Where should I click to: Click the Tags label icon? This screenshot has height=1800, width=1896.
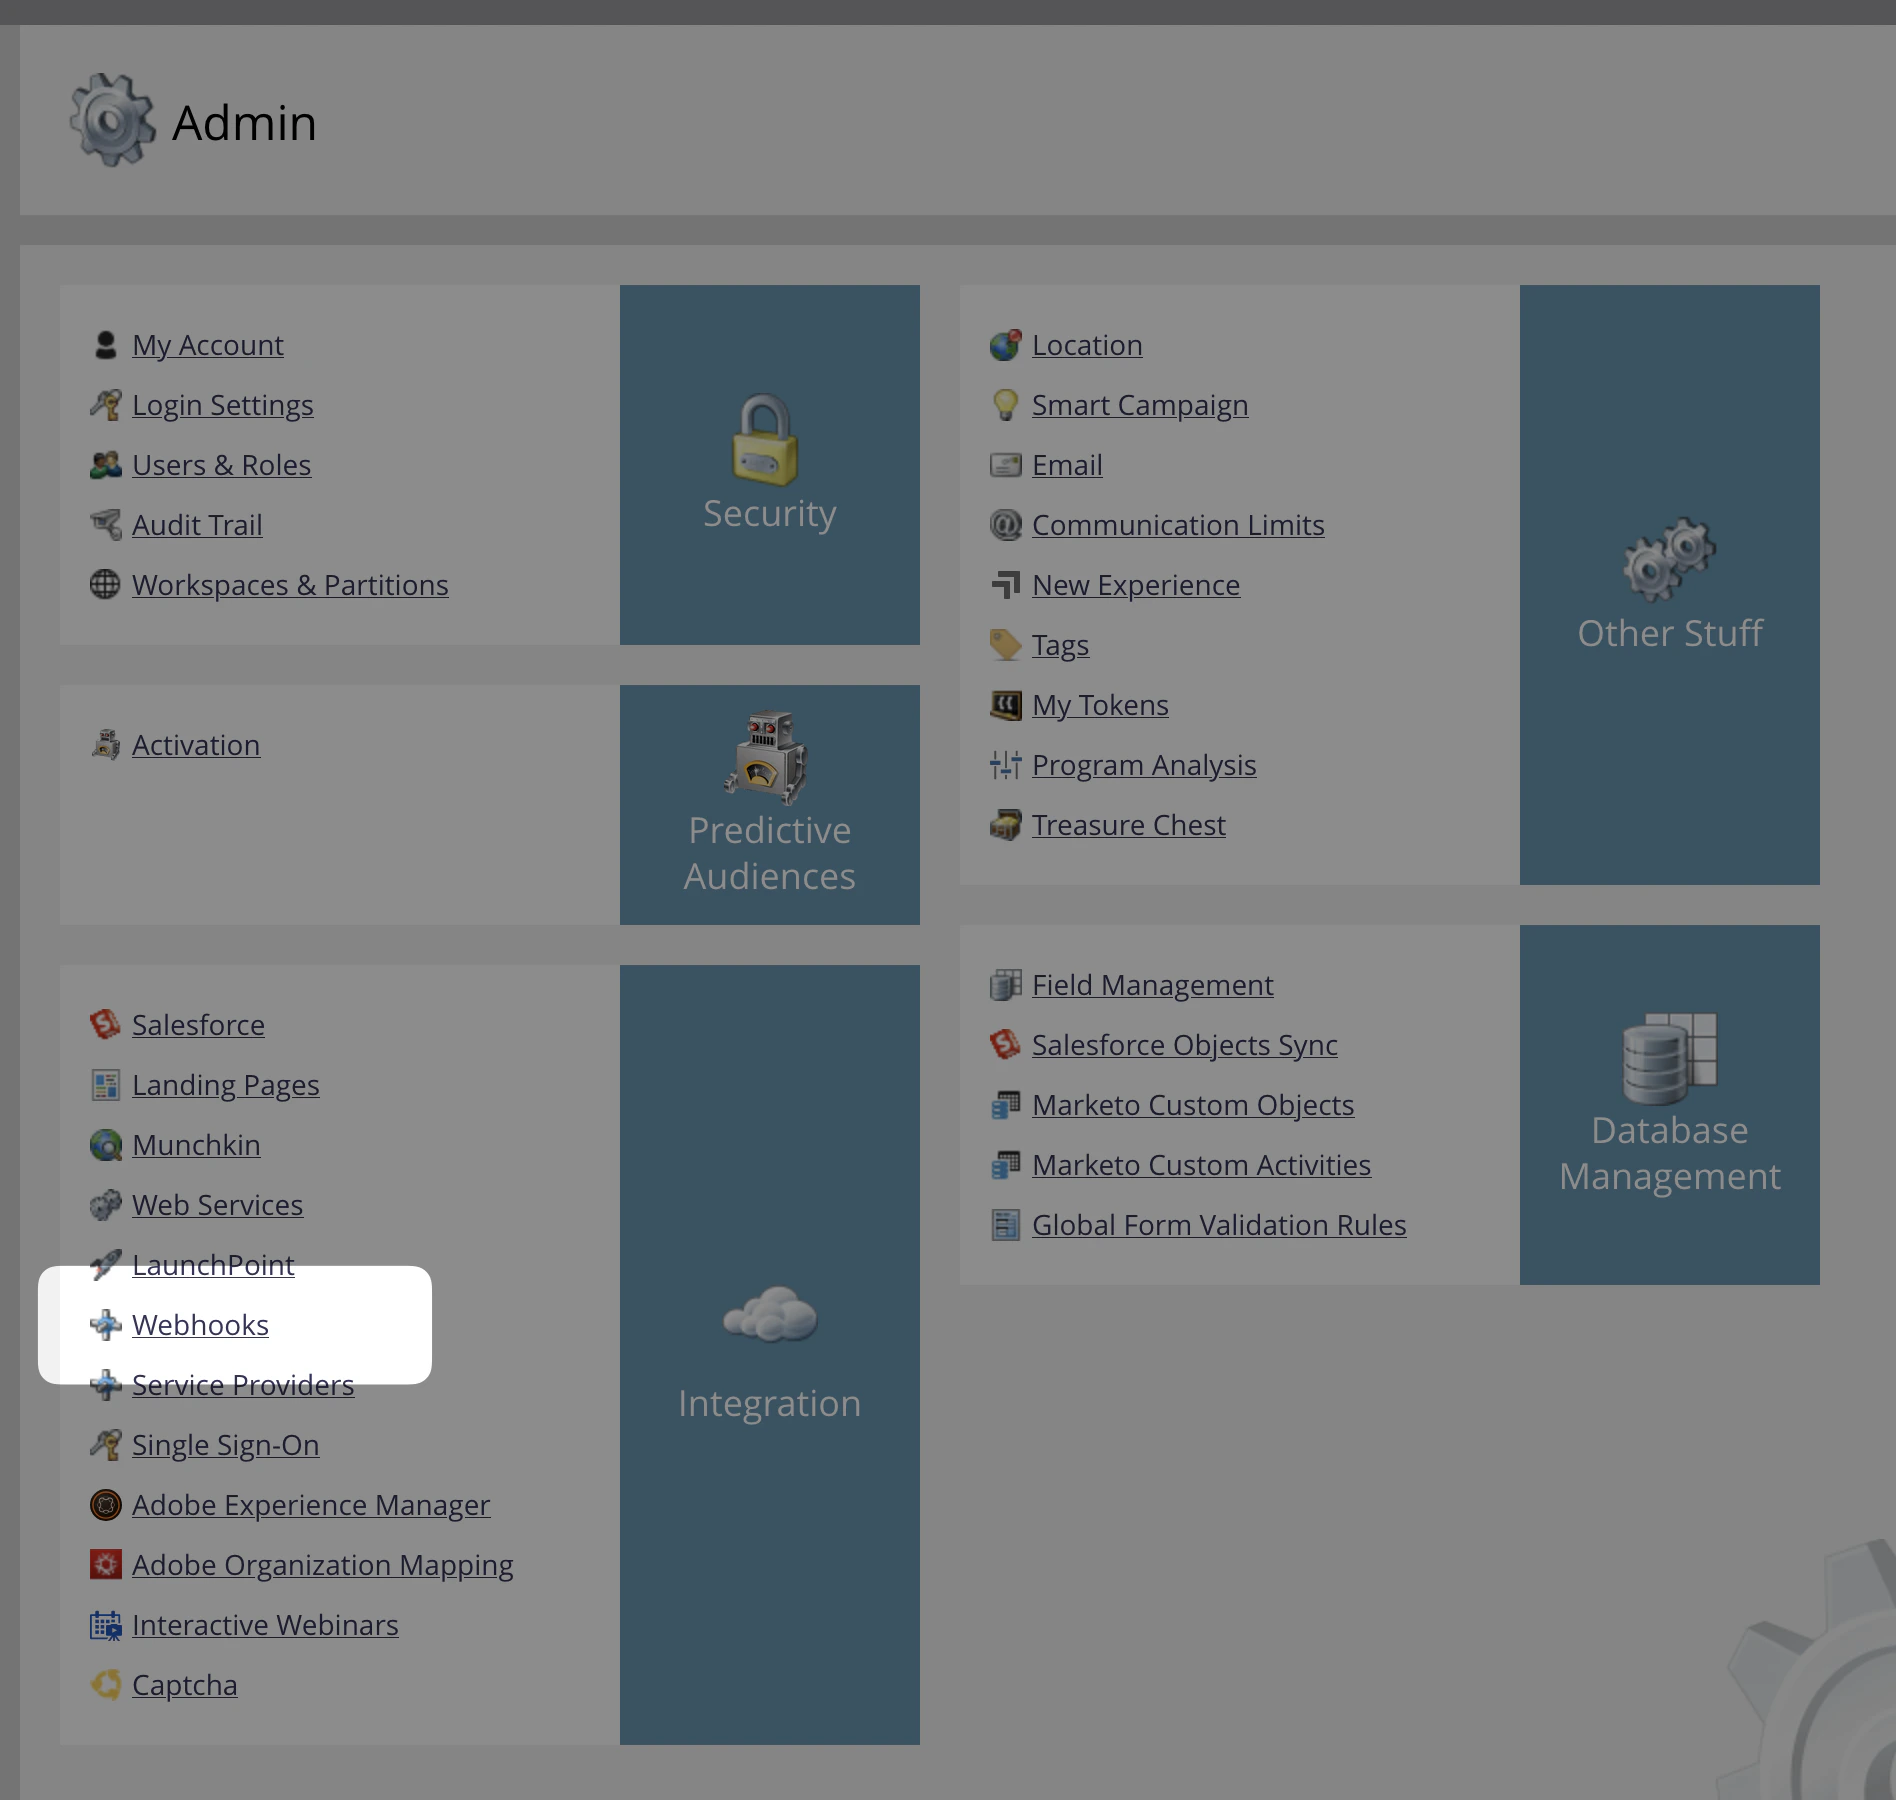tap(1005, 645)
